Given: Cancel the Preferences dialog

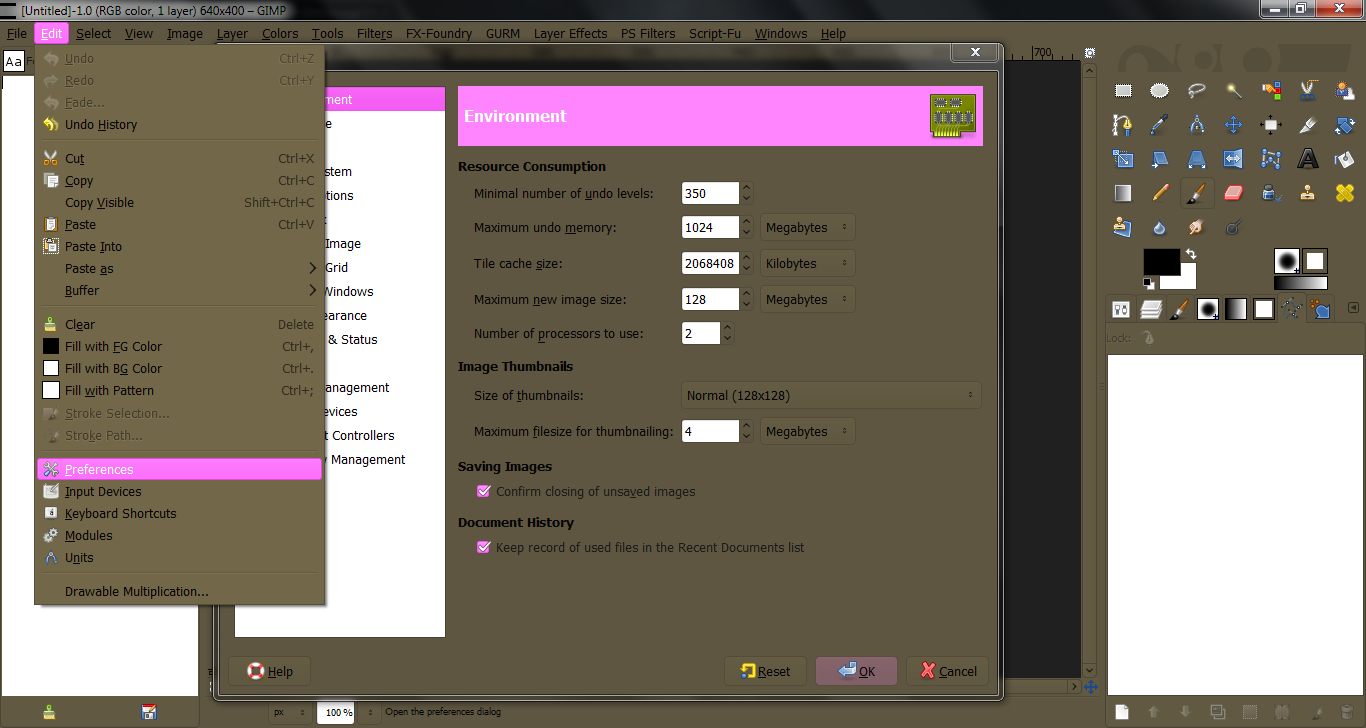Looking at the screenshot, I should 948,671.
